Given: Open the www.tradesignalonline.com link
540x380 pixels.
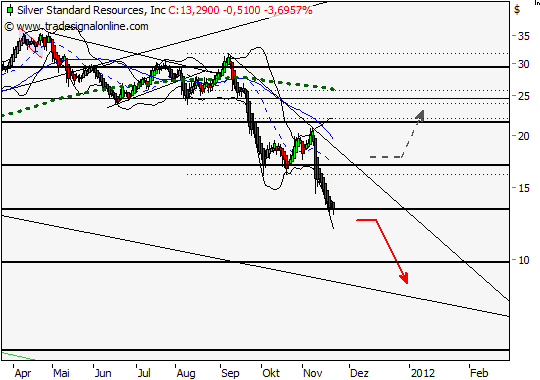Looking at the screenshot, I should tap(82, 27).
